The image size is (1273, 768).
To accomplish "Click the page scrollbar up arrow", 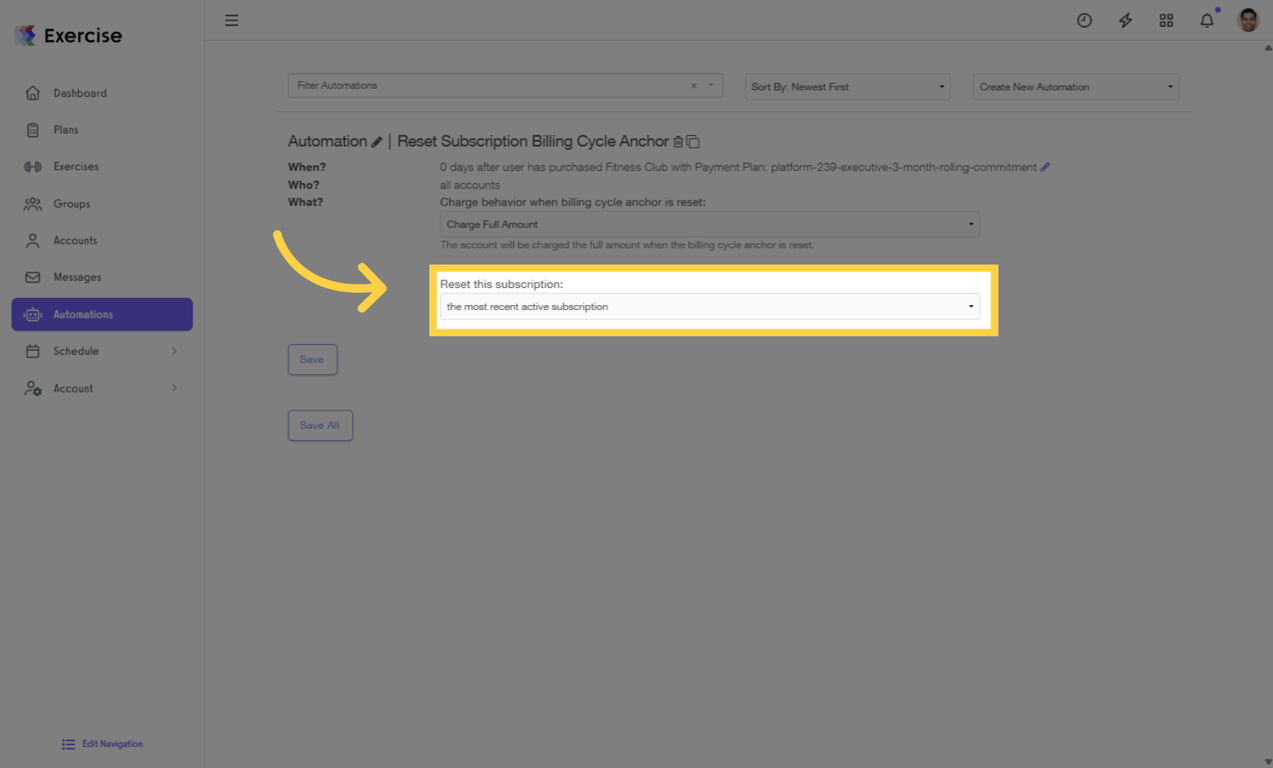I will pos(1267,47).
